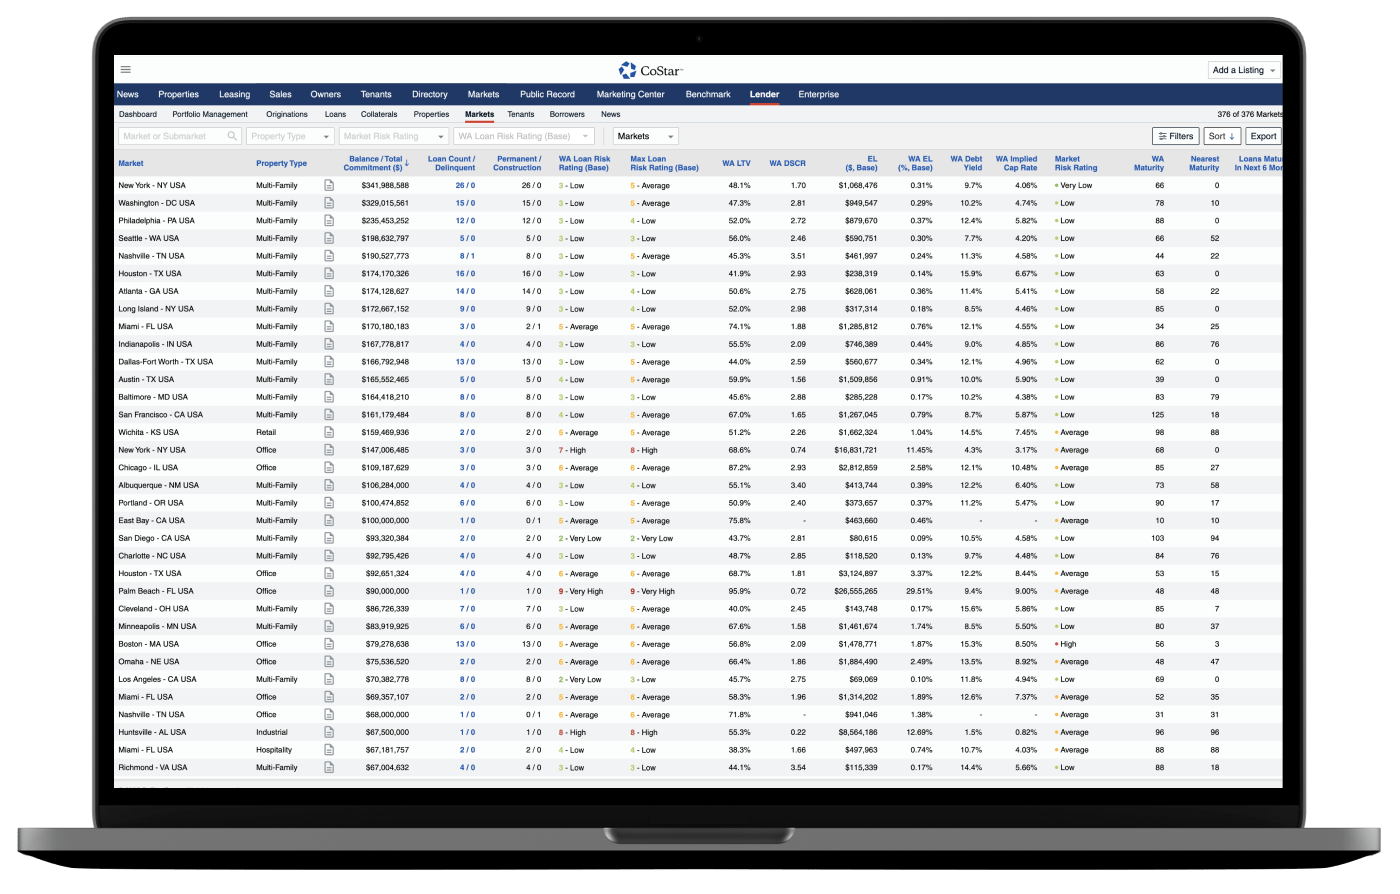Open document icon for Boston Office row

[329, 644]
